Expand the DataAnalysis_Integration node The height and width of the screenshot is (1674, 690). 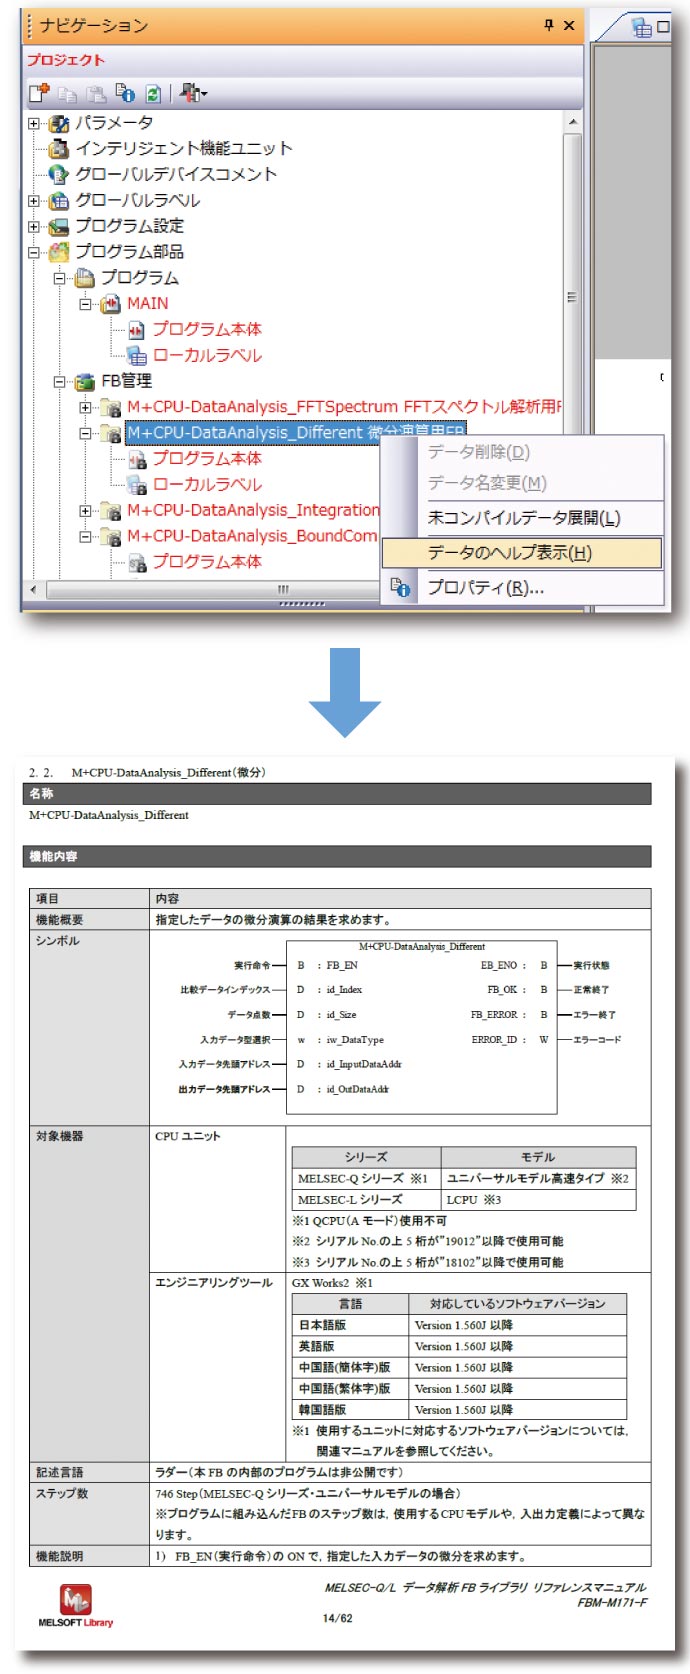[x=86, y=511]
